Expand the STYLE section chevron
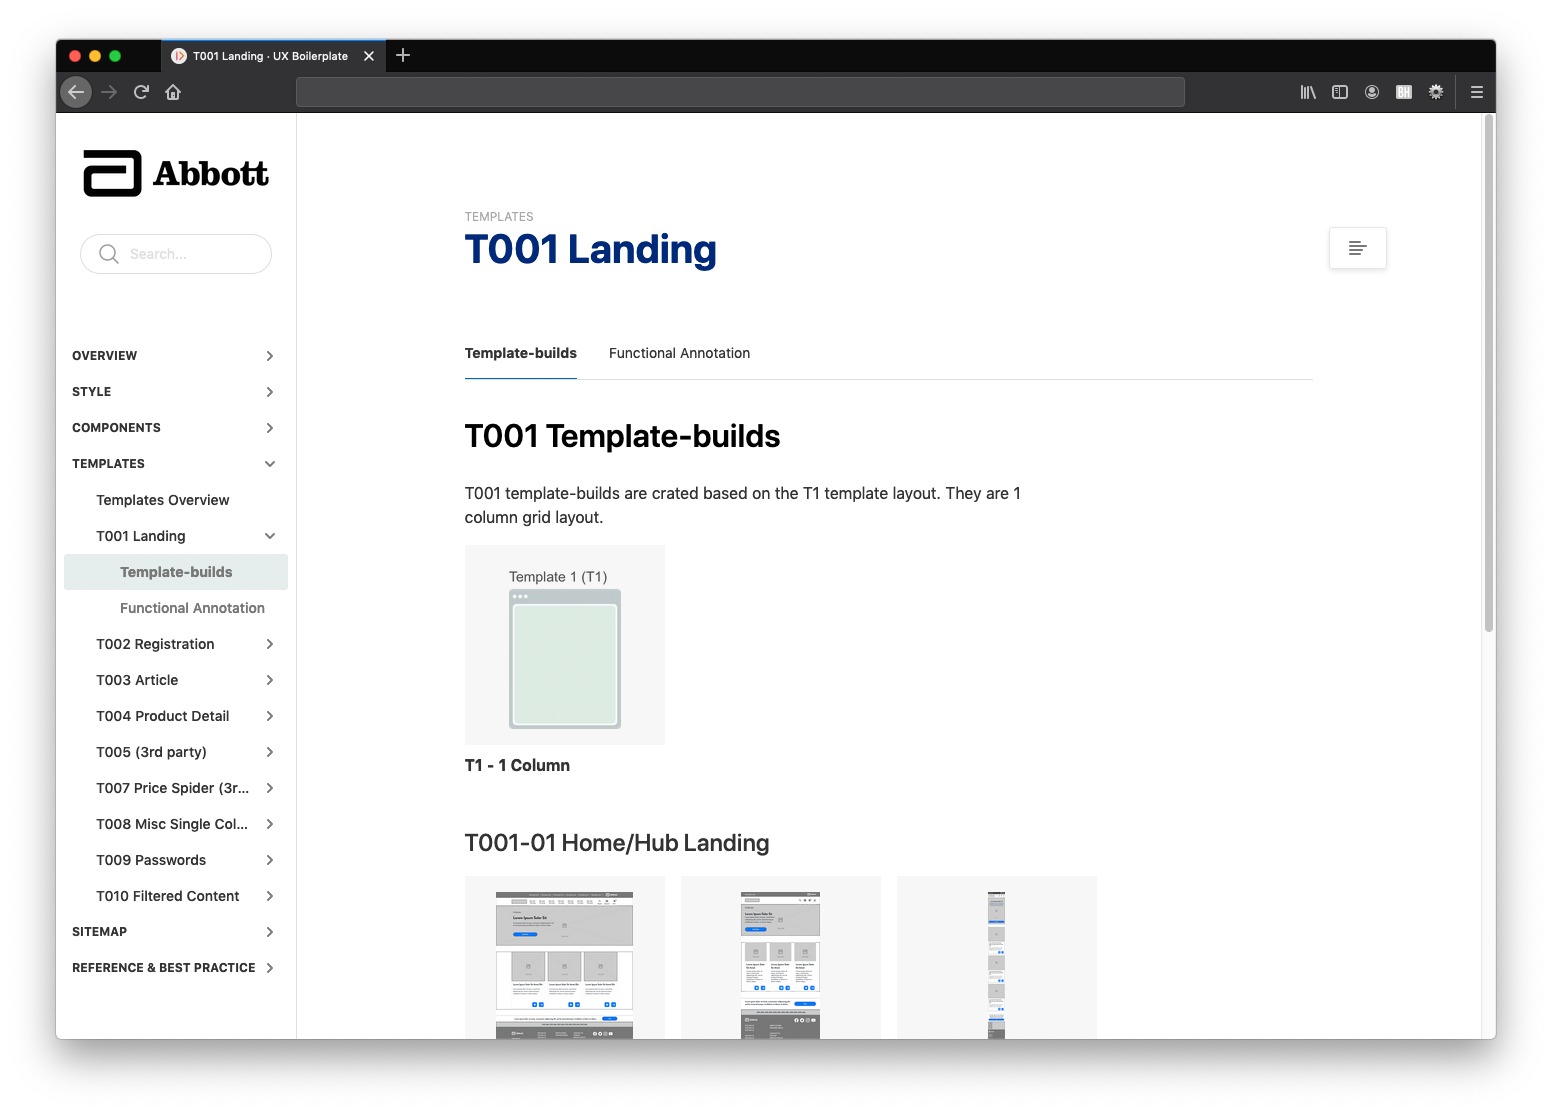Viewport: 1552px width, 1112px height. pos(269,391)
